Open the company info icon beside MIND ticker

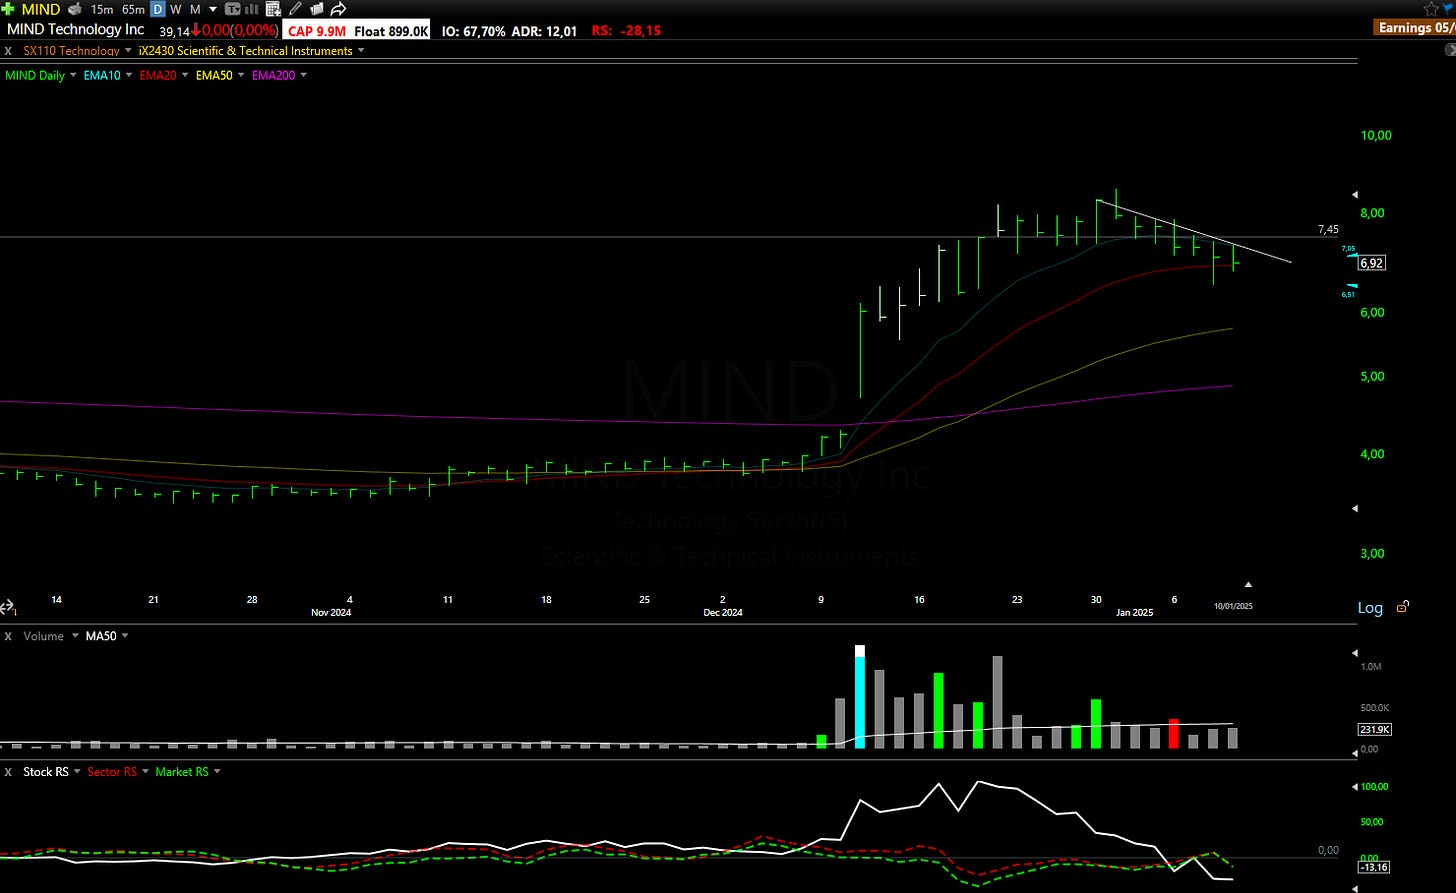[x=74, y=9]
